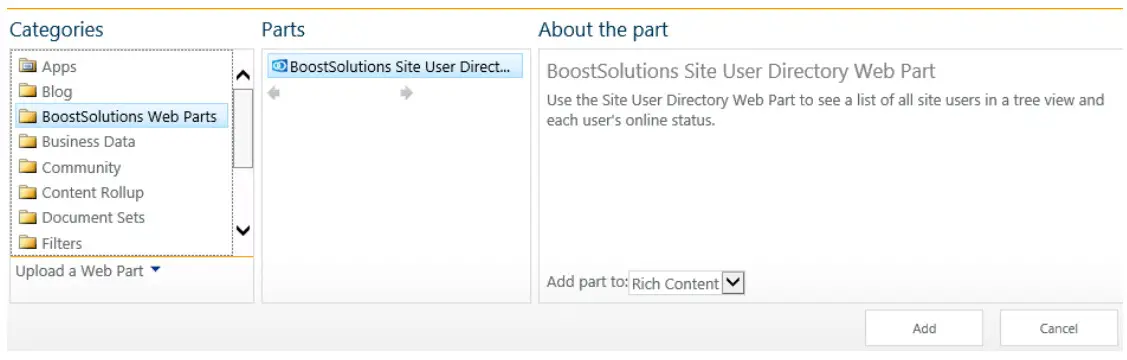Select the BoostSolutions Site User Directory part

click(395, 67)
